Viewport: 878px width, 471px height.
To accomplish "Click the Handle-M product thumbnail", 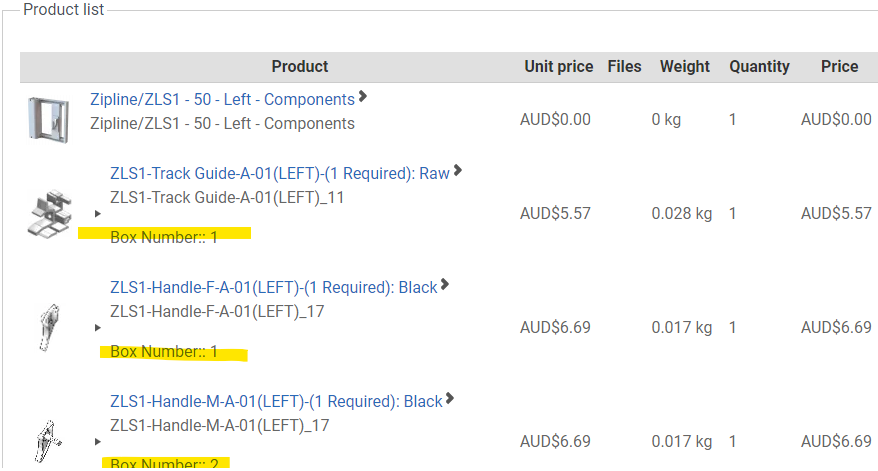I will 48,442.
